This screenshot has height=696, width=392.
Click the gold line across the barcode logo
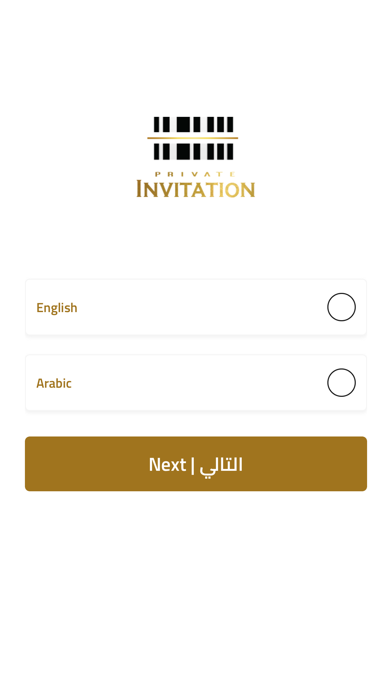(x=193, y=138)
